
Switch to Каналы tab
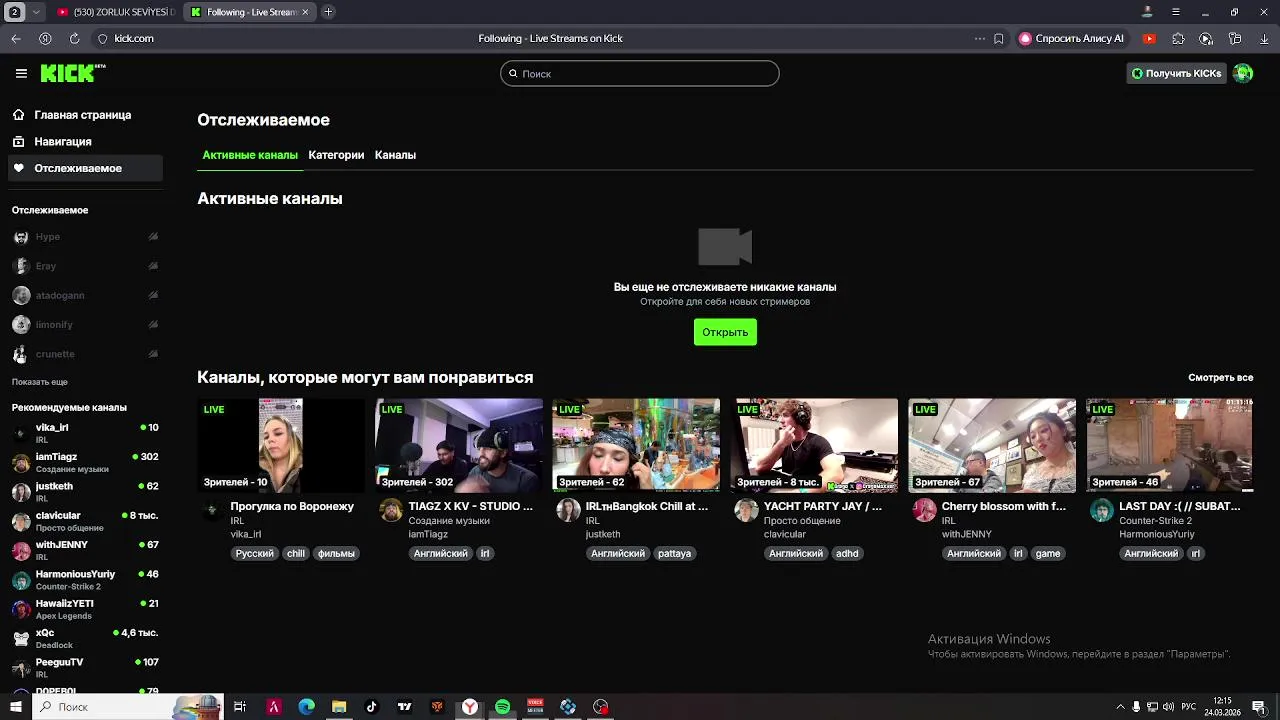coord(395,155)
